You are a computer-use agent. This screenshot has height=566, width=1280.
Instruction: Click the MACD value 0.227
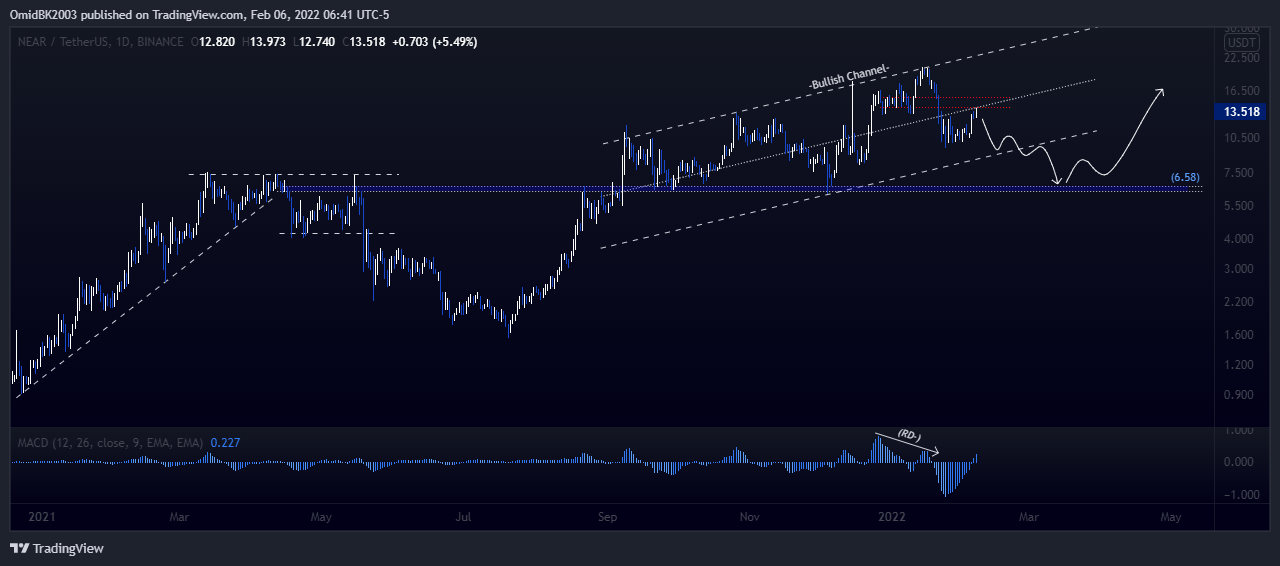click(x=225, y=442)
